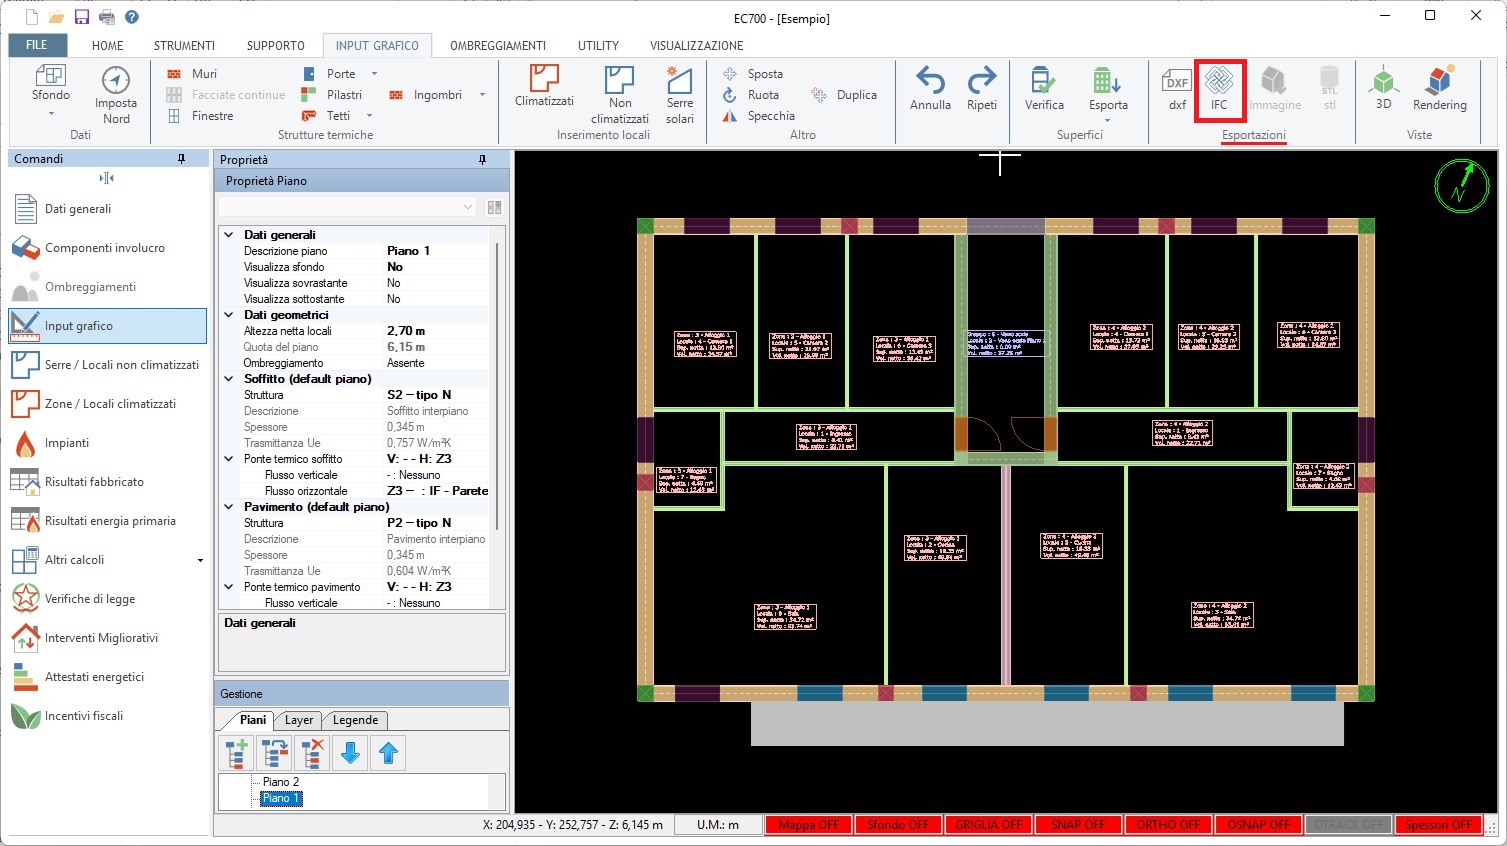The height and width of the screenshot is (846, 1507).
Task: Select Piano 2 in the floors list
Action: [281, 782]
